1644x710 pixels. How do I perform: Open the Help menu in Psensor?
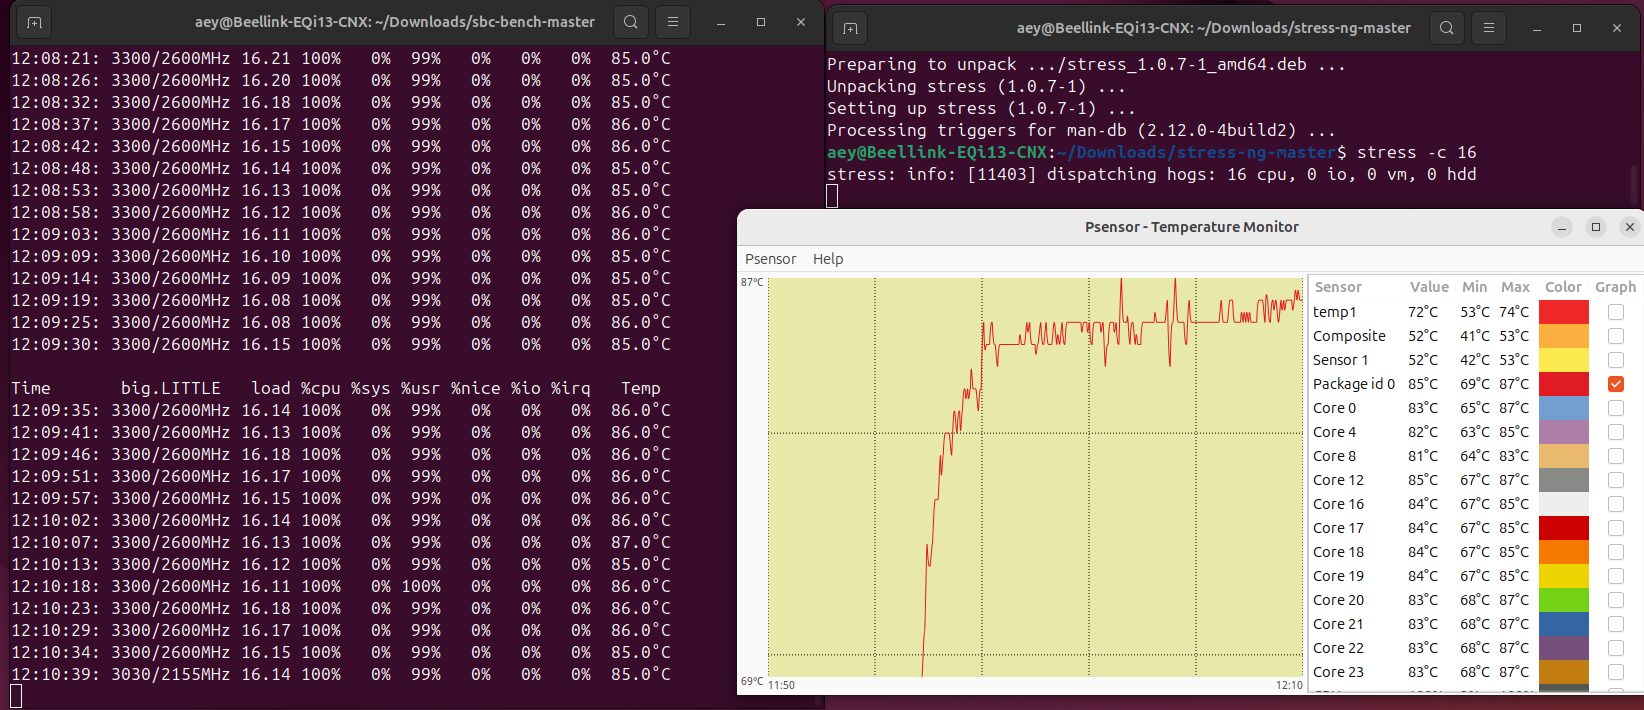(x=828, y=259)
